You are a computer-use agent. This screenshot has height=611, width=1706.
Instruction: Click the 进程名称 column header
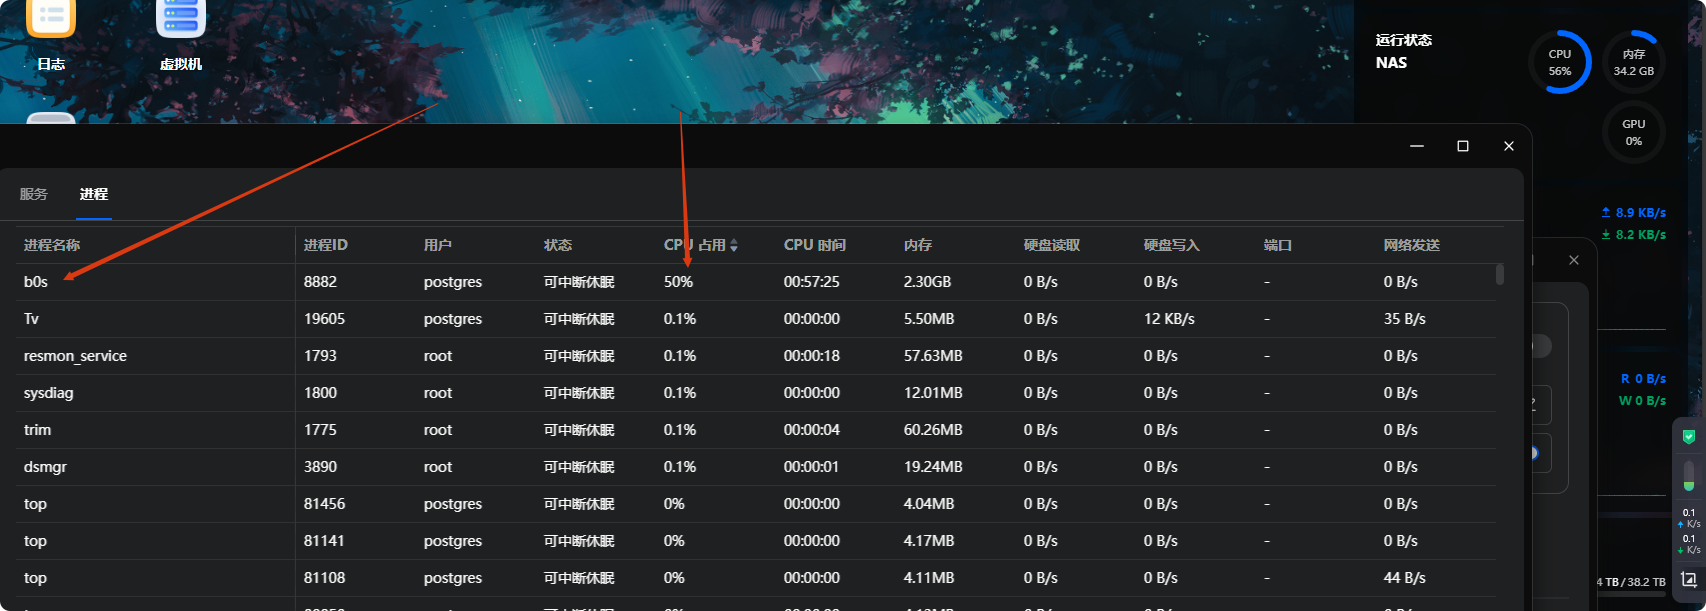[52, 245]
